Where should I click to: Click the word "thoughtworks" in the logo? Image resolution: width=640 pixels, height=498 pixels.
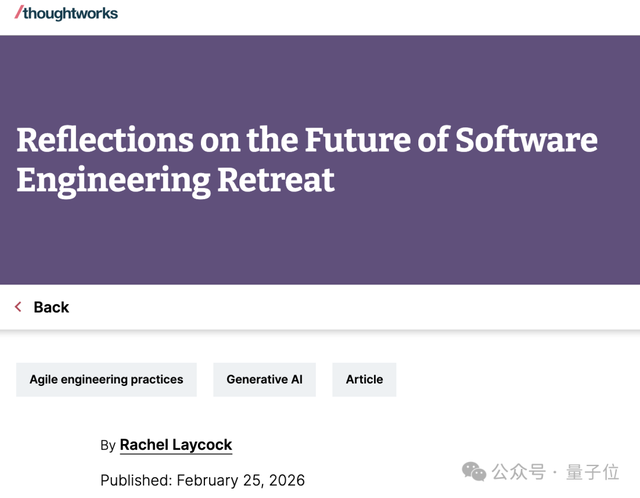pyautogui.click(x=70, y=13)
